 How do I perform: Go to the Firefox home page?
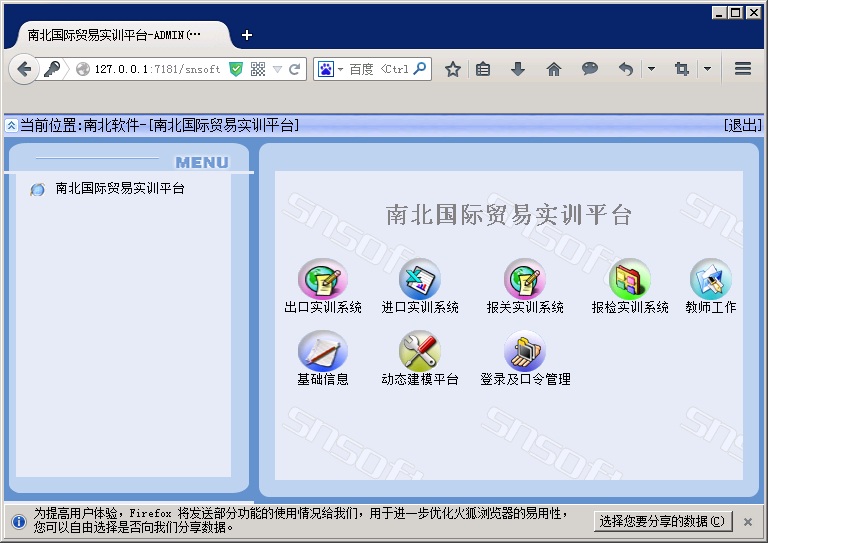click(554, 69)
